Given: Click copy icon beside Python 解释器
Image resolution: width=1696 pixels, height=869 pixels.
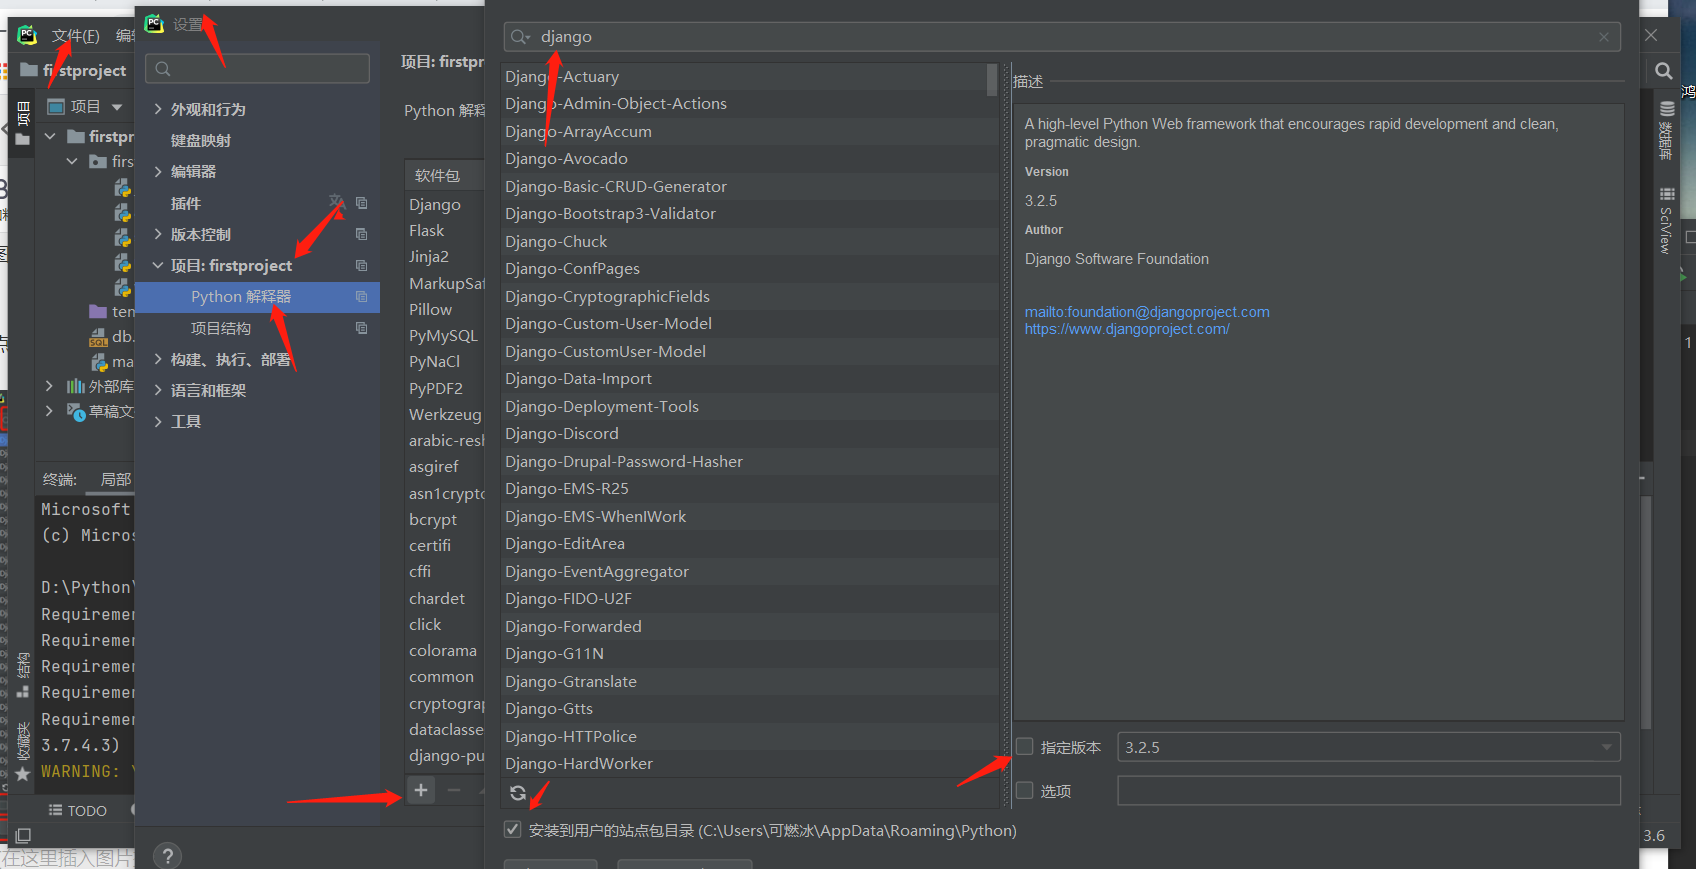Looking at the screenshot, I should point(362,297).
